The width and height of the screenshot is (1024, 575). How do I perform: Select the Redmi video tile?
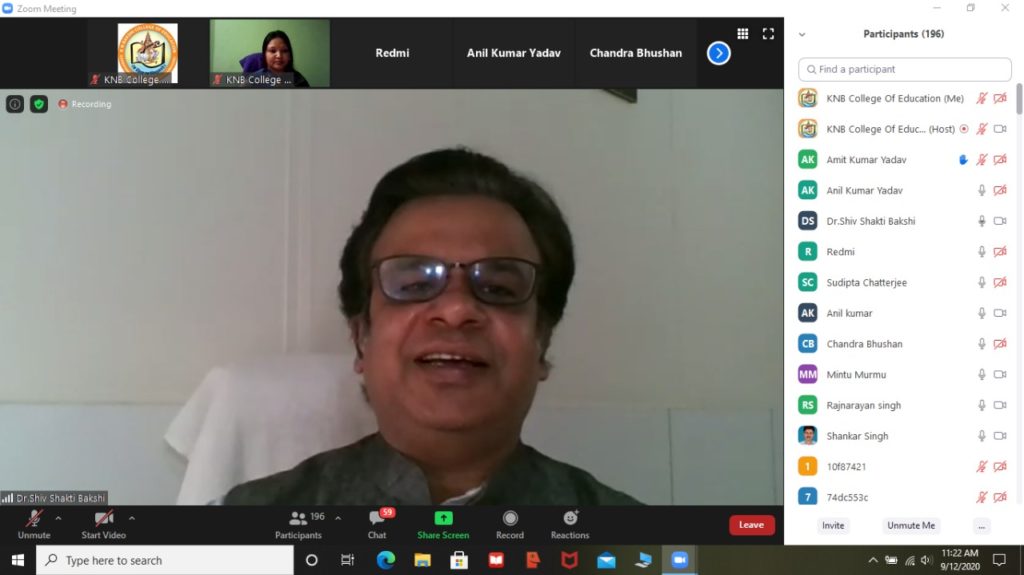pyautogui.click(x=392, y=53)
